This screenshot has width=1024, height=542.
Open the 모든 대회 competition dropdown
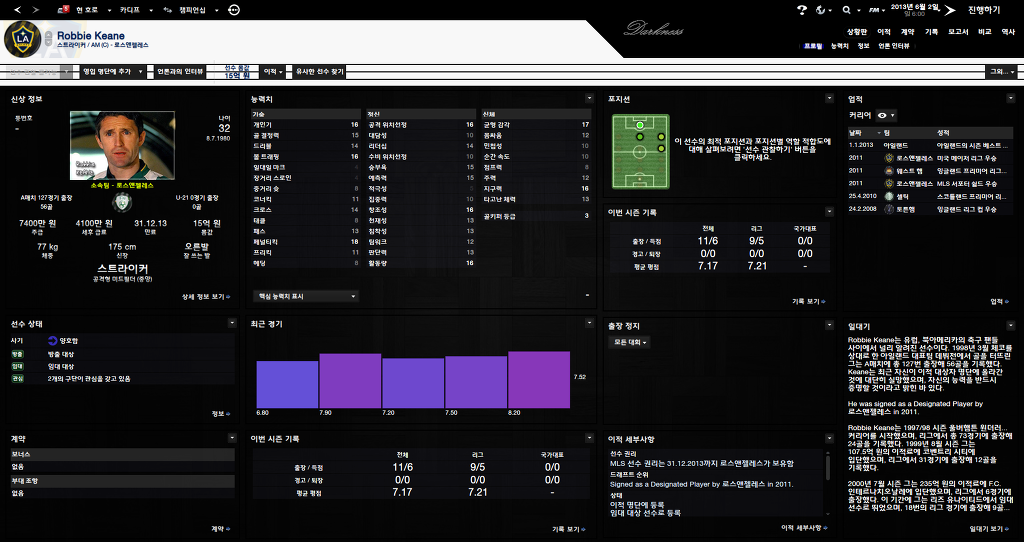(631, 342)
